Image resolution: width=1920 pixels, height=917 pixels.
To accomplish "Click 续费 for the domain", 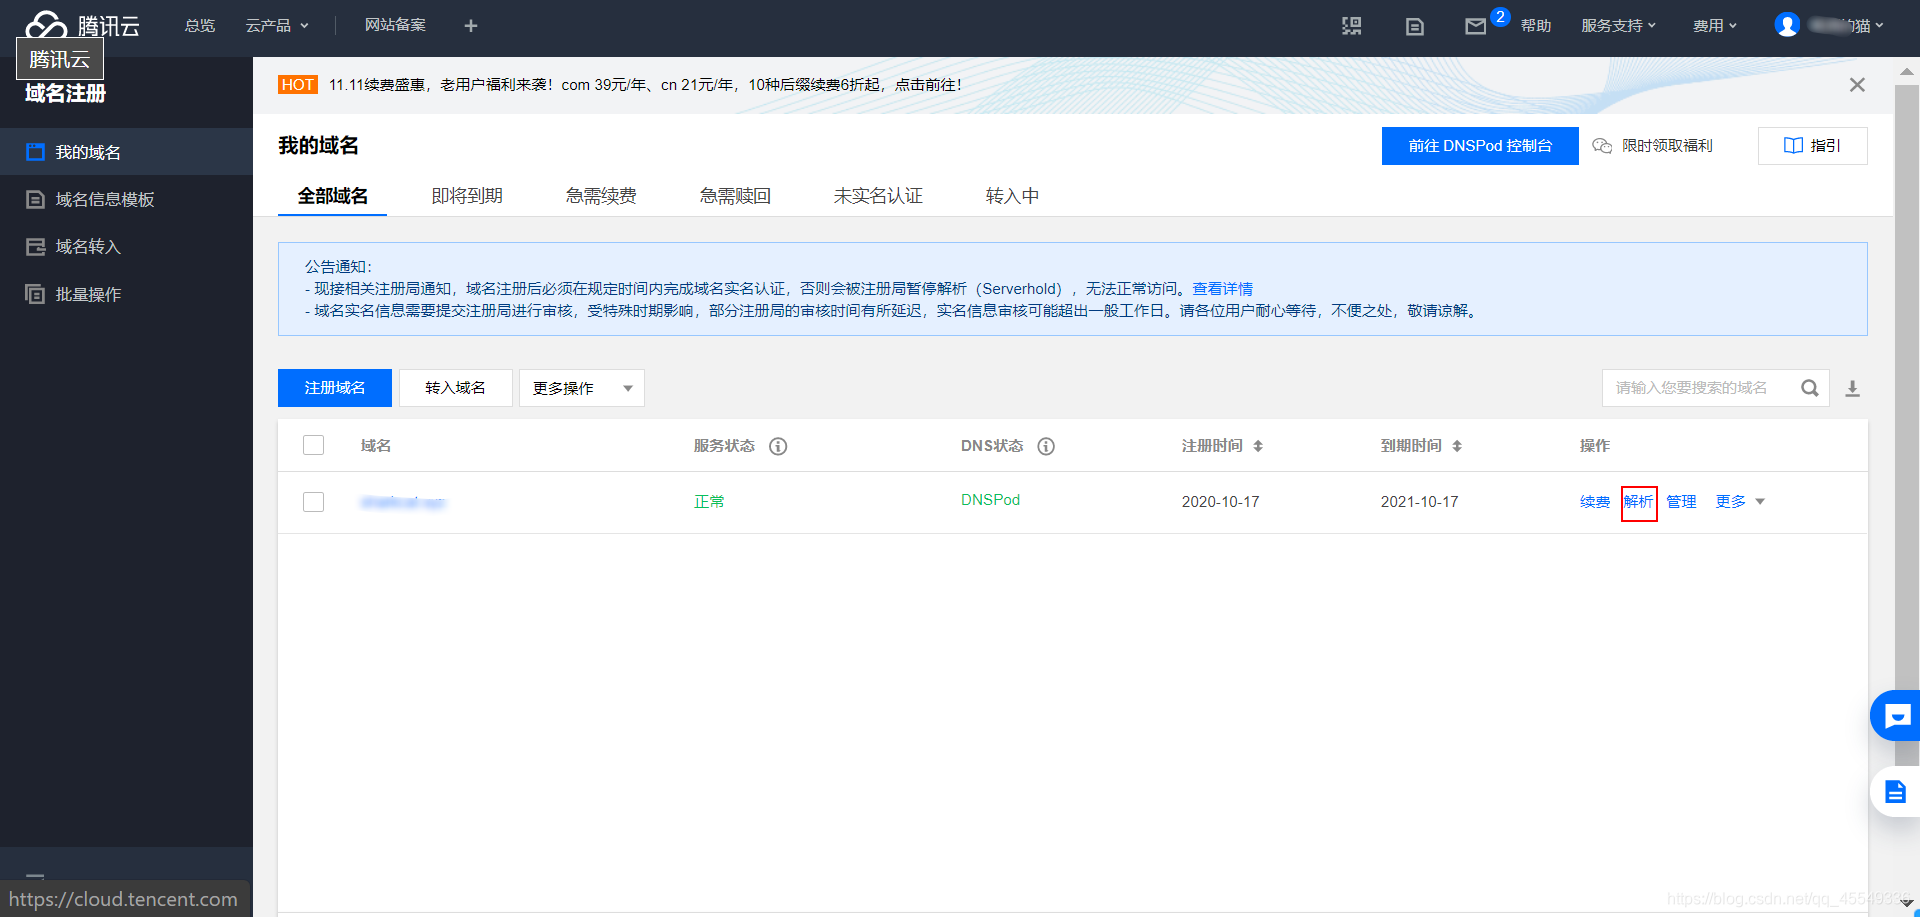I will (x=1595, y=502).
